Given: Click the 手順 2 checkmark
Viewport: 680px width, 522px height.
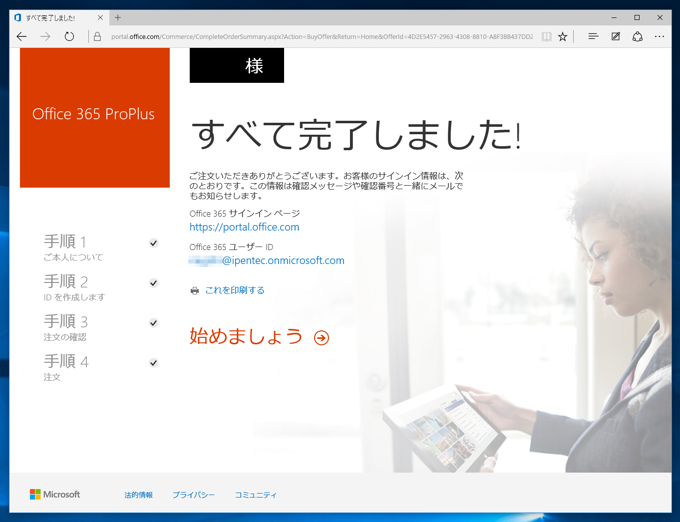Looking at the screenshot, I should [154, 283].
